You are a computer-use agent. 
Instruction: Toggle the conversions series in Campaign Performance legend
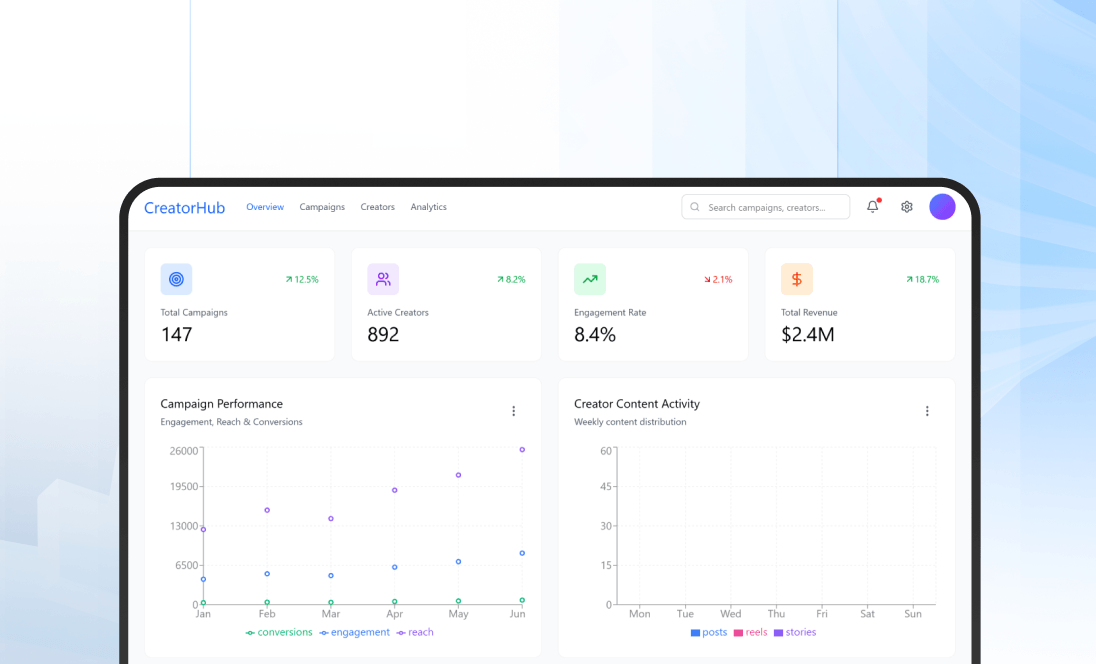coord(278,632)
